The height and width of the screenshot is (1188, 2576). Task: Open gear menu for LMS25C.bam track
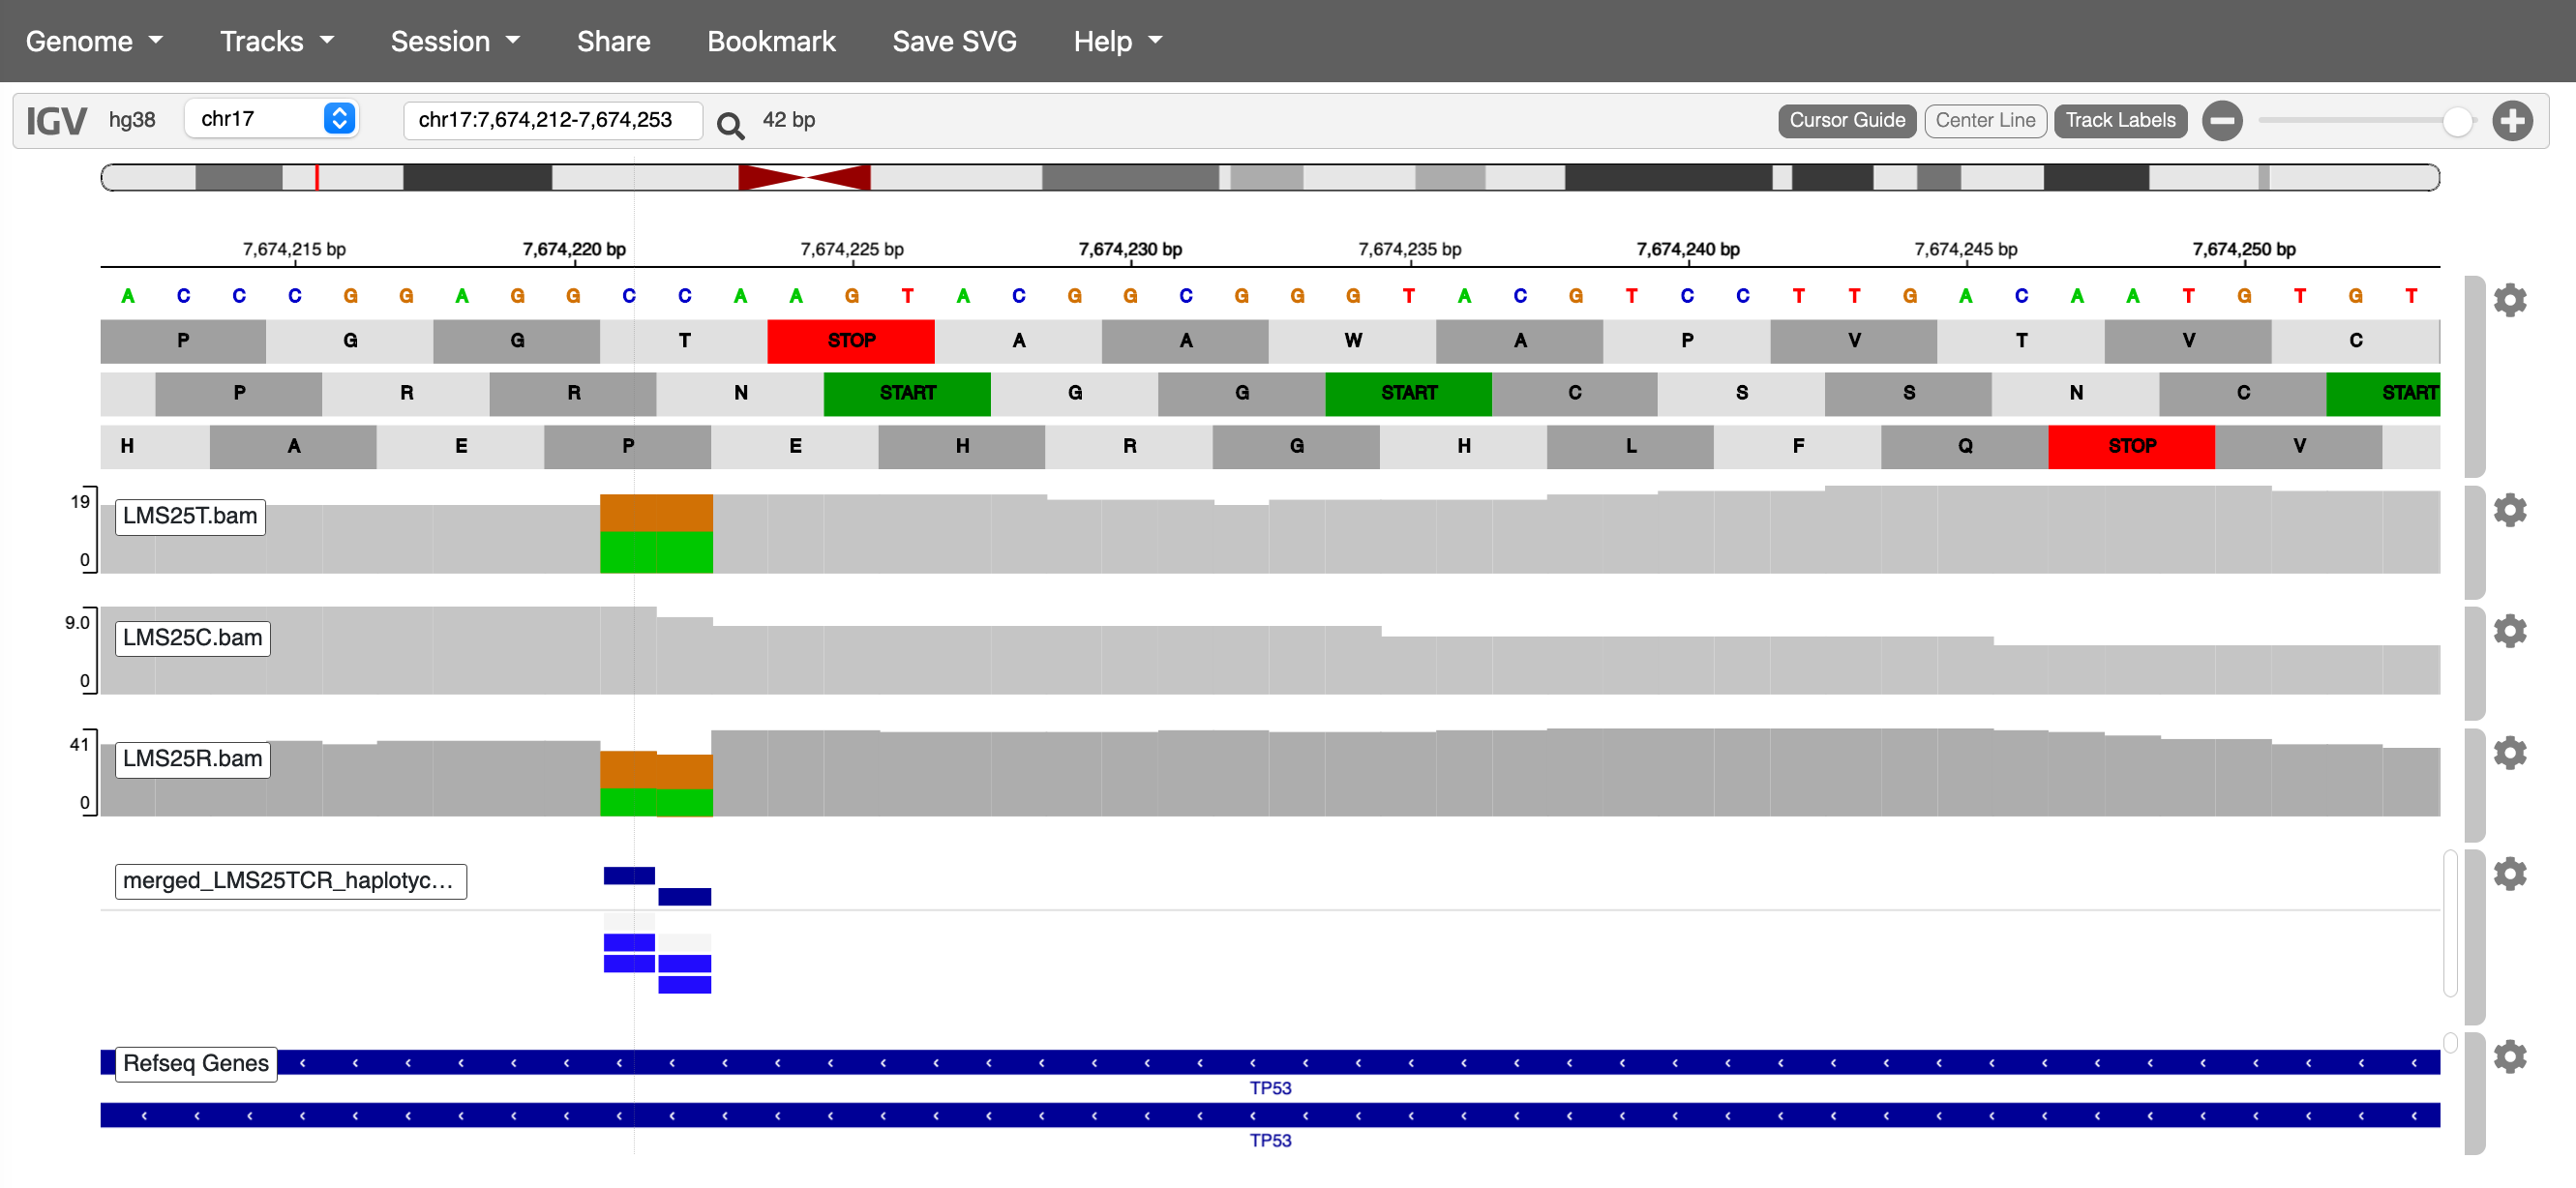pyautogui.click(x=2509, y=631)
